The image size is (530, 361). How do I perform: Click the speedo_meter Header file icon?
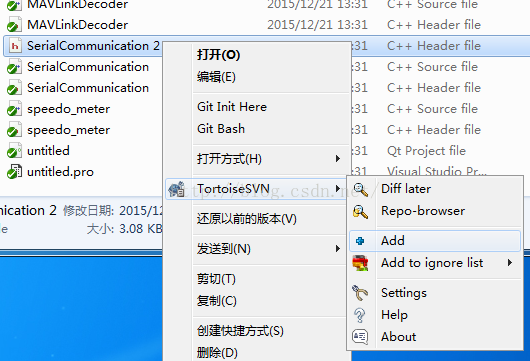click(14, 130)
